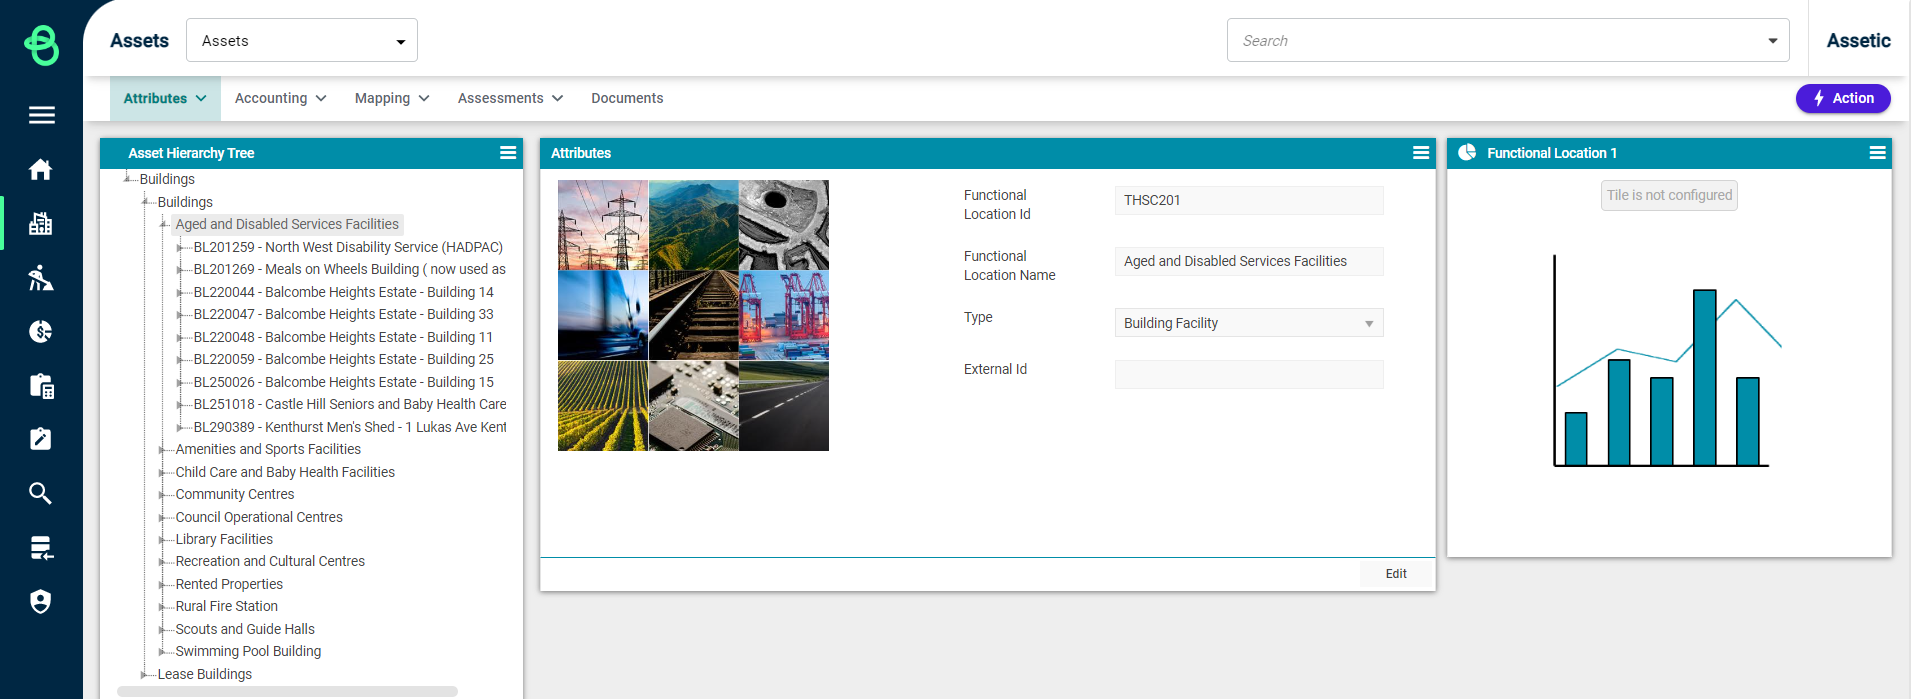The height and width of the screenshot is (699, 1911).
Task: Open the Assessments tab menu
Action: 510,98
